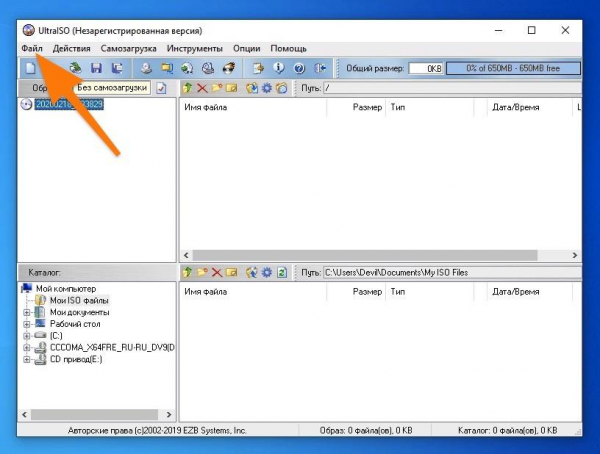Click Add files icon in image pane toolbar

(252, 88)
